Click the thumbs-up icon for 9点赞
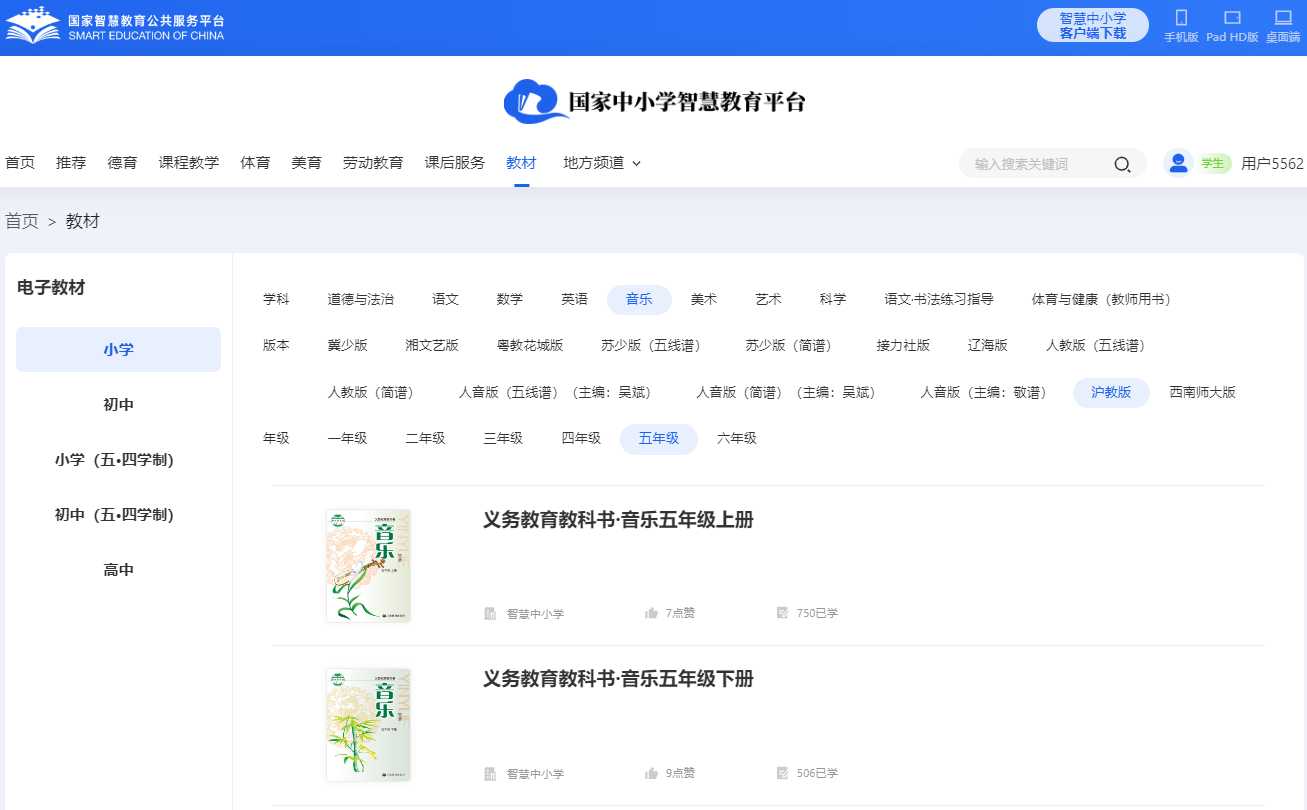 [651, 773]
